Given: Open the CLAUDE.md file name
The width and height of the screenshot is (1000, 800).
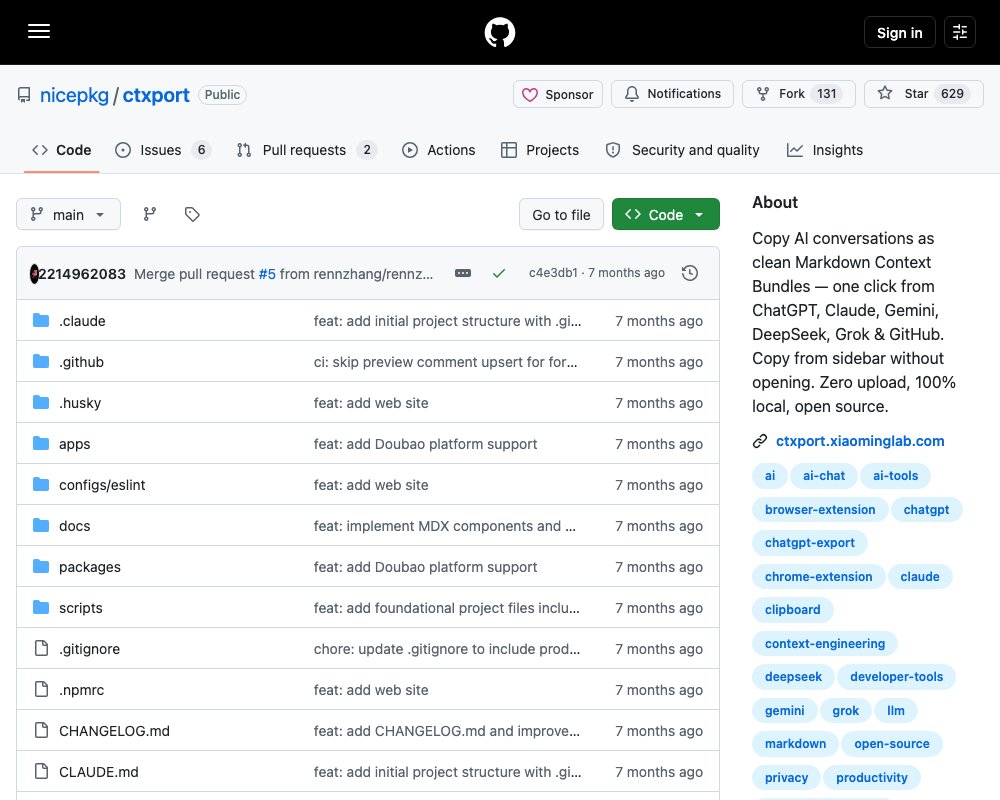Looking at the screenshot, I should click(98, 771).
